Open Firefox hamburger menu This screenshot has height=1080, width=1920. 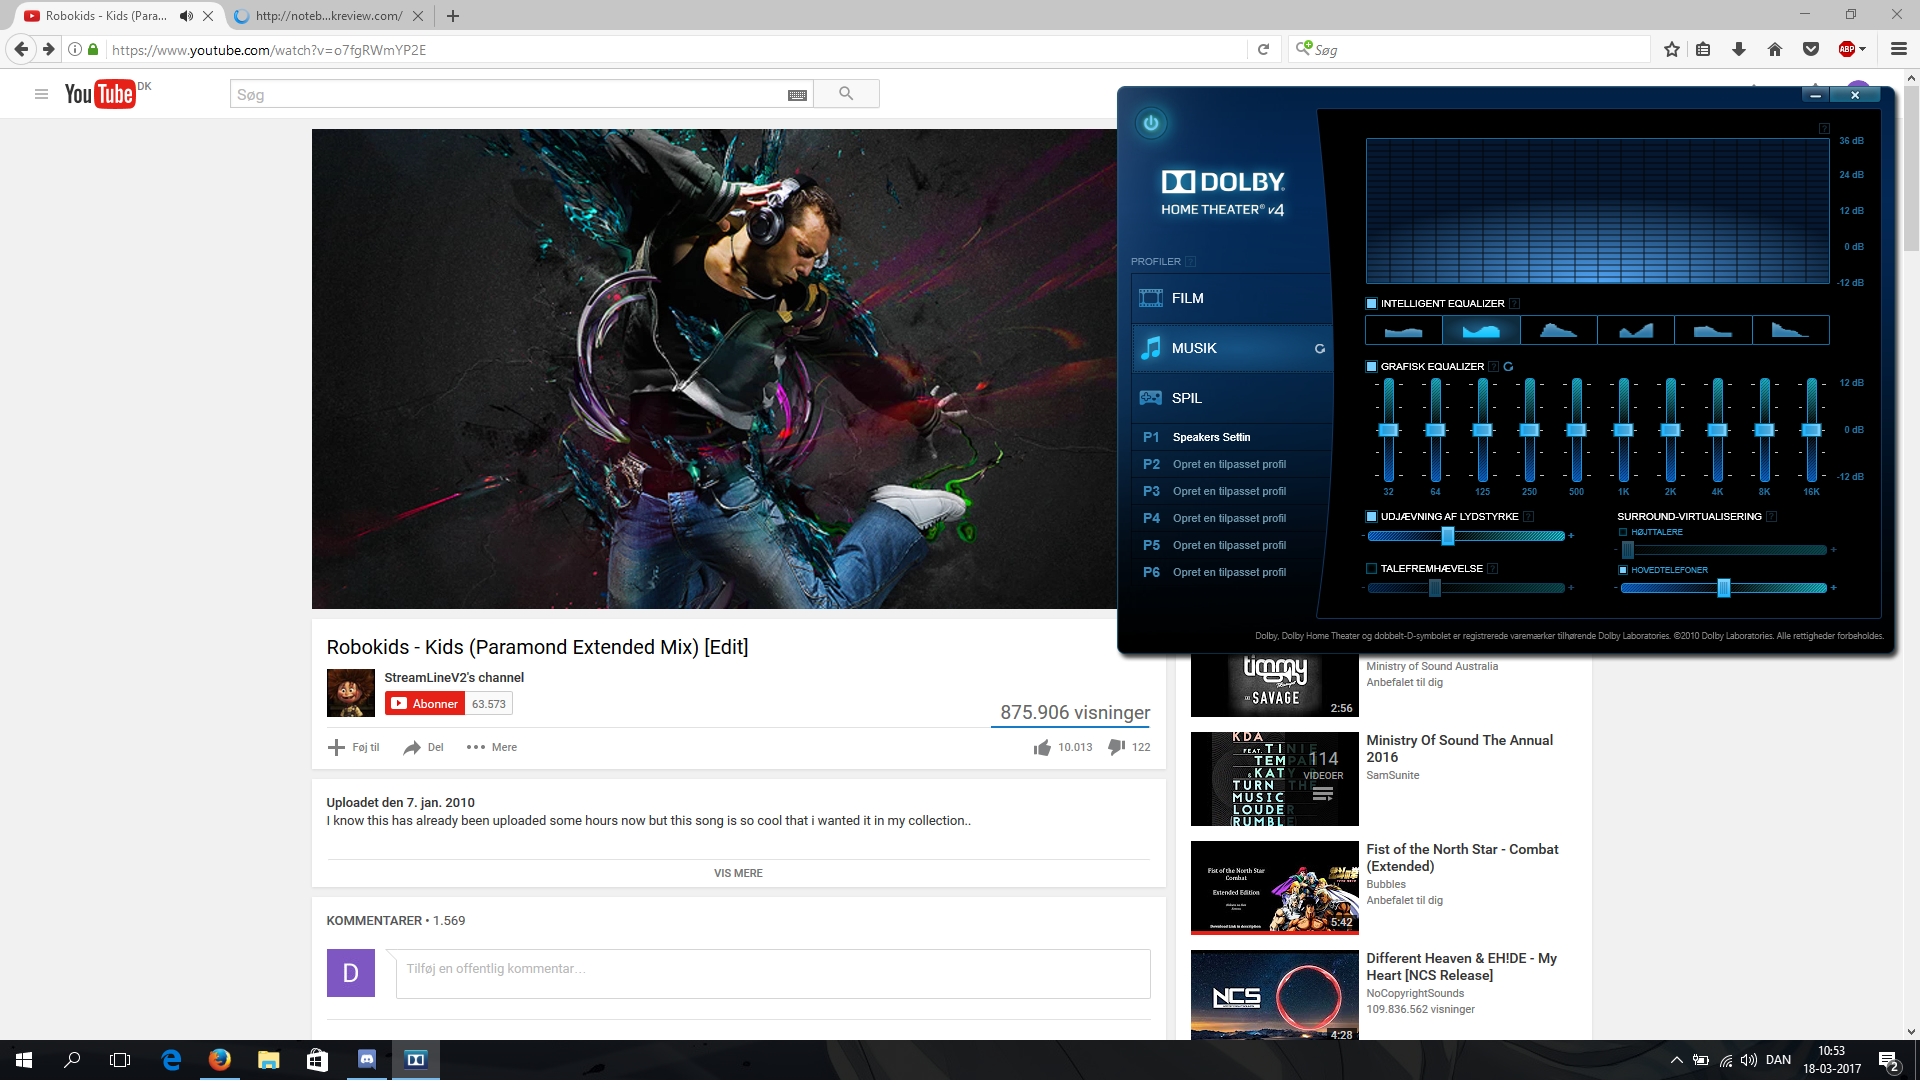tap(1899, 49)
